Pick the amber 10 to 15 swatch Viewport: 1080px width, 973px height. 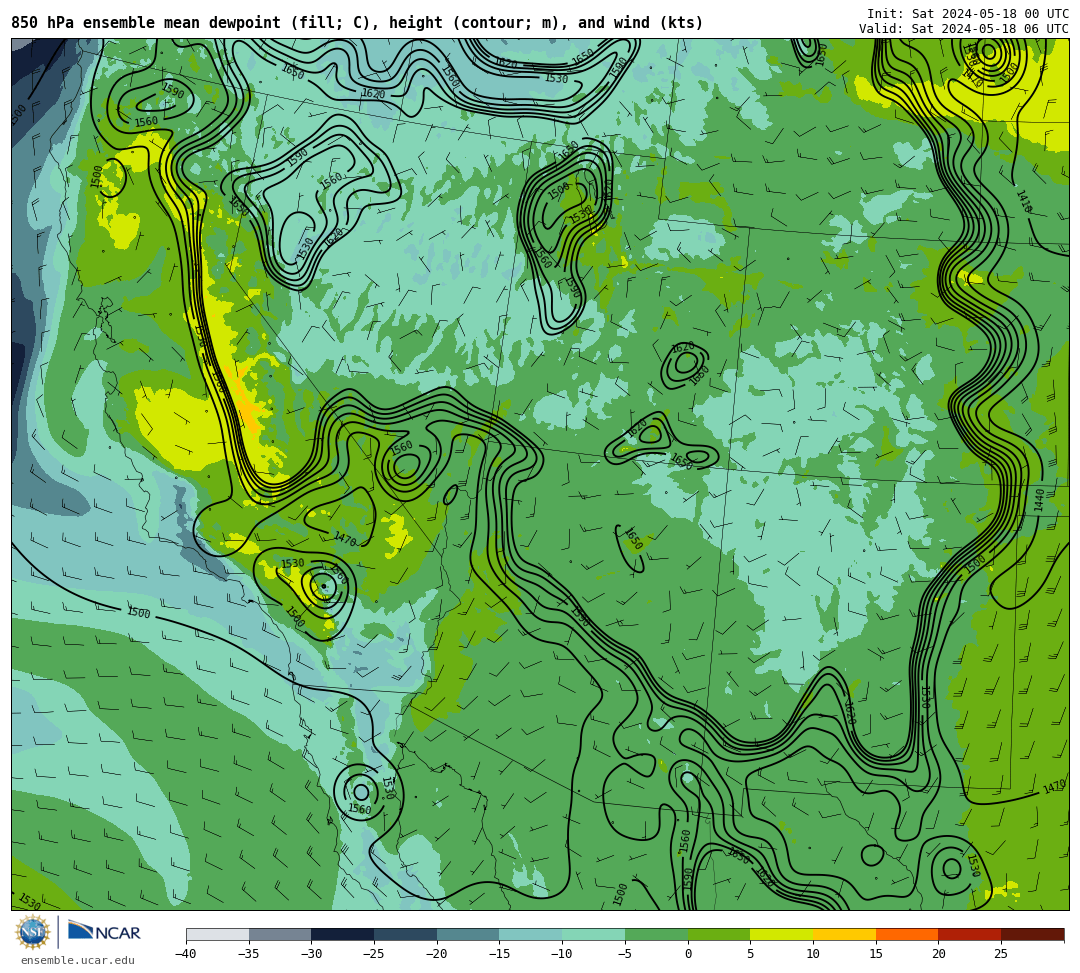tap(844, 934)
